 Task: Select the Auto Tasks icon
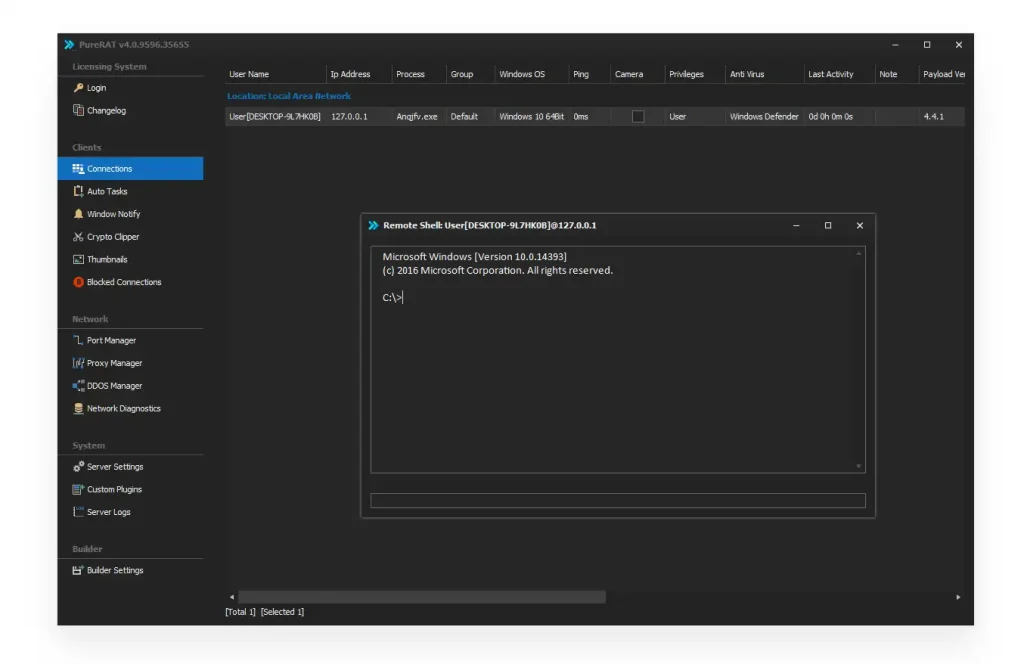click(78, 191)
